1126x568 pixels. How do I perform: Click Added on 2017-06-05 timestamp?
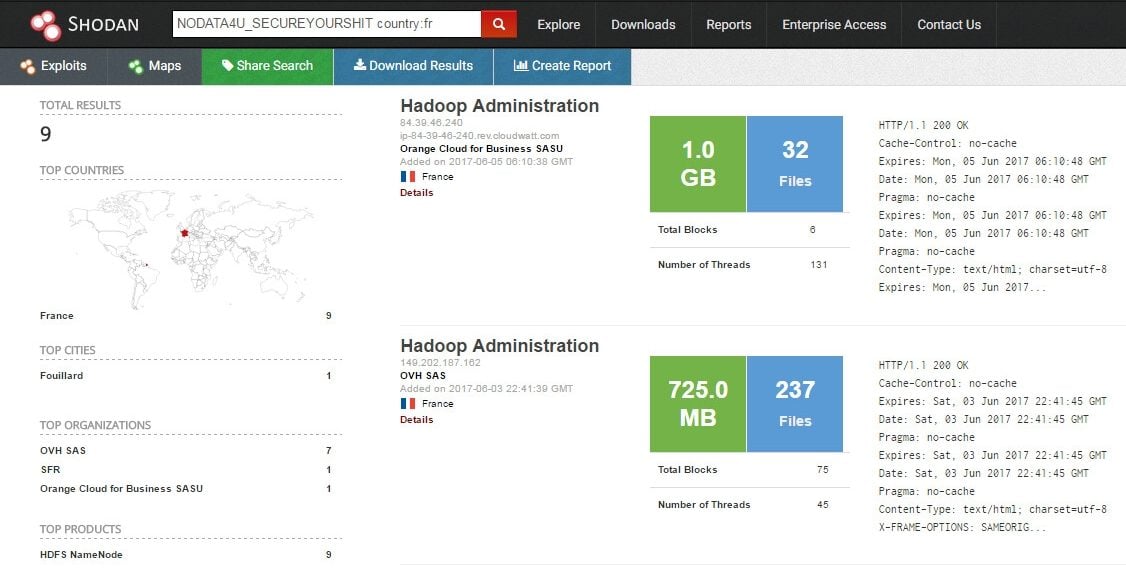pos(486,162)
